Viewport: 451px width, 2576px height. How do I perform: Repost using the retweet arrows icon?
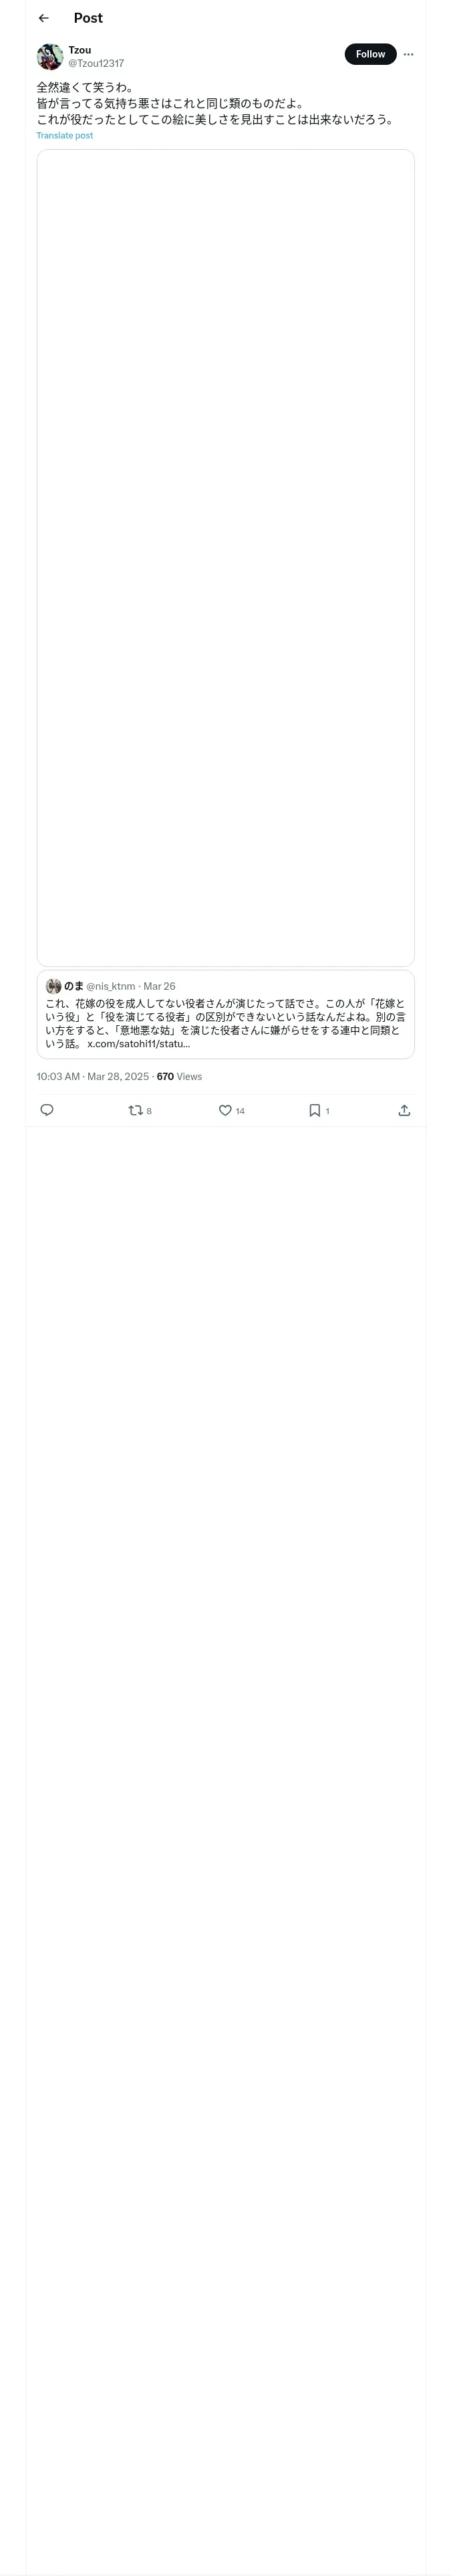(x=136, y=1110)
